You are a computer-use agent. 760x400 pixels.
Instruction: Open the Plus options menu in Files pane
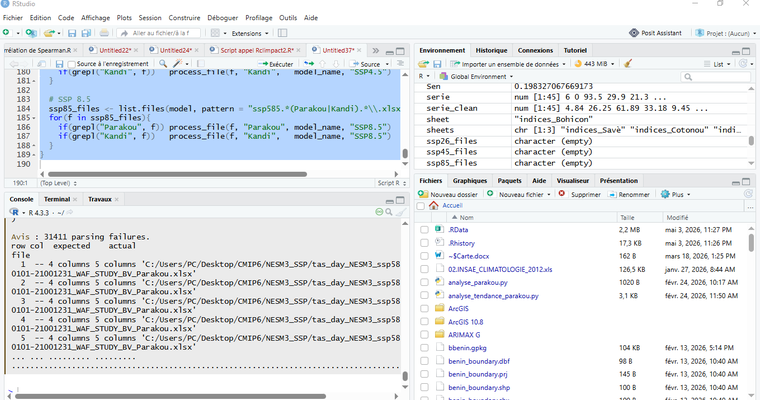pyautogui.click(x=675, y=194)
